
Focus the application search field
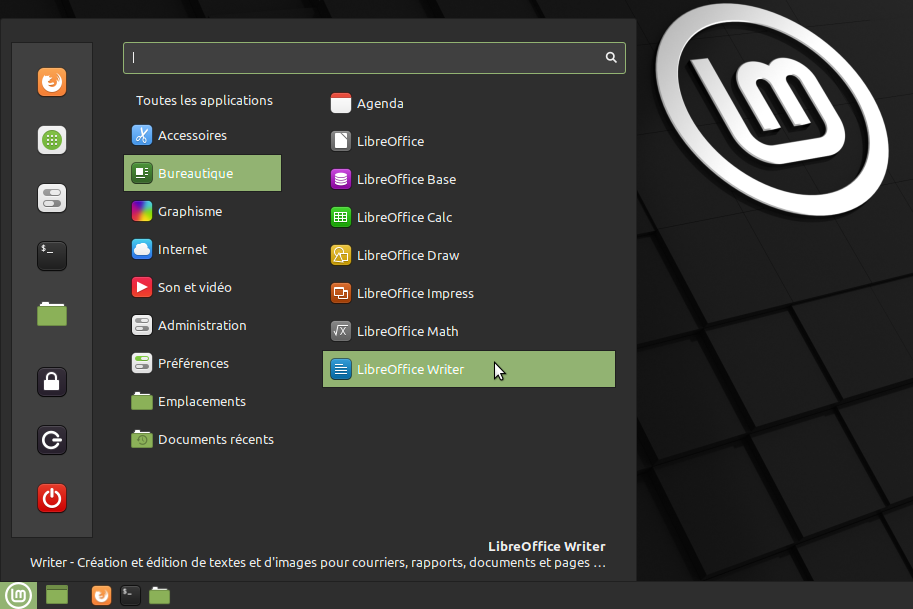[360, 58]
